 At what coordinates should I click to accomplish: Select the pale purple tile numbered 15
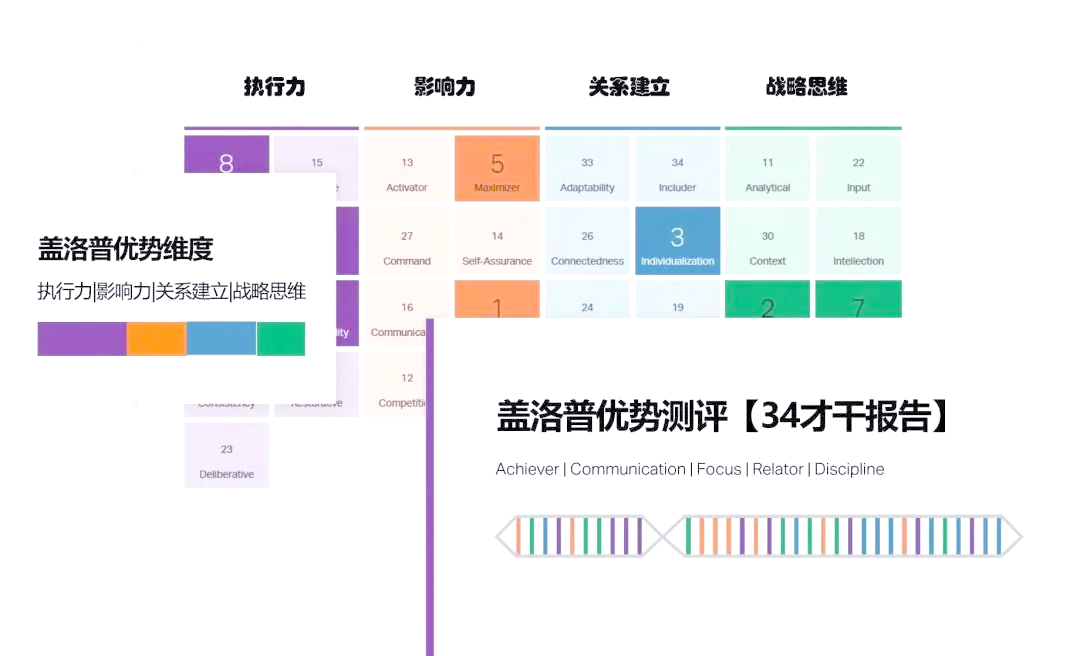point(316,154)
